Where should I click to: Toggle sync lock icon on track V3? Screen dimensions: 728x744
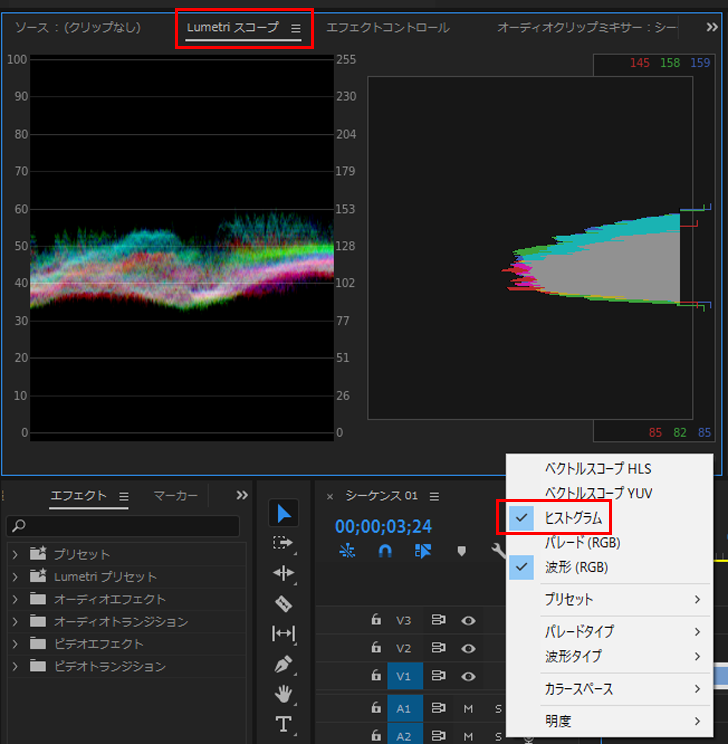click(438, 620)
